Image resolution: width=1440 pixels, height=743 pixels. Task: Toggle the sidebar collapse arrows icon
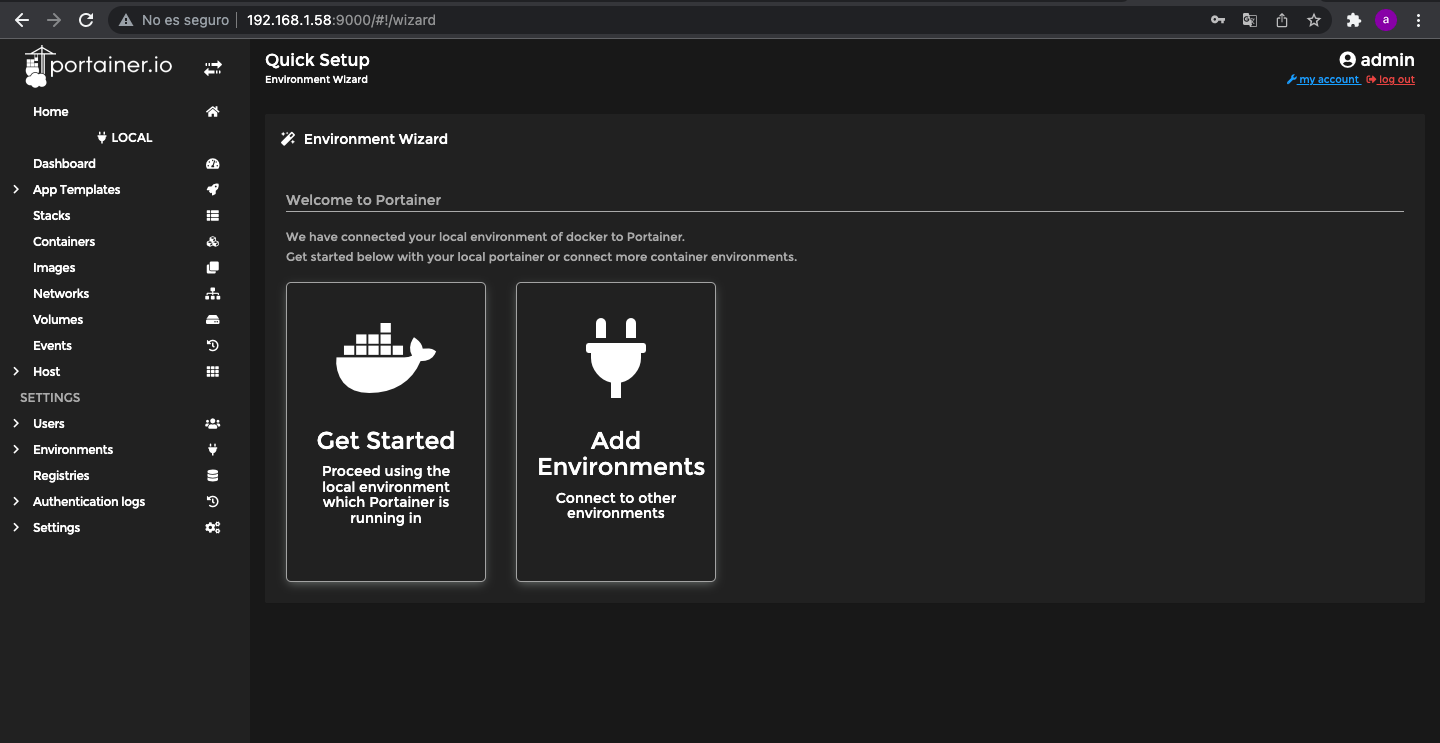point(213,68)
